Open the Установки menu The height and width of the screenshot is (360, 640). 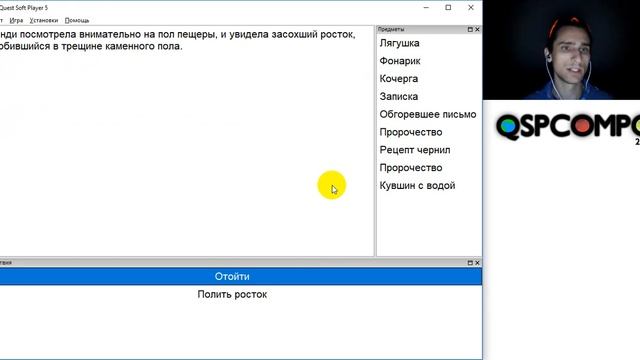click(x=44, y=20)
